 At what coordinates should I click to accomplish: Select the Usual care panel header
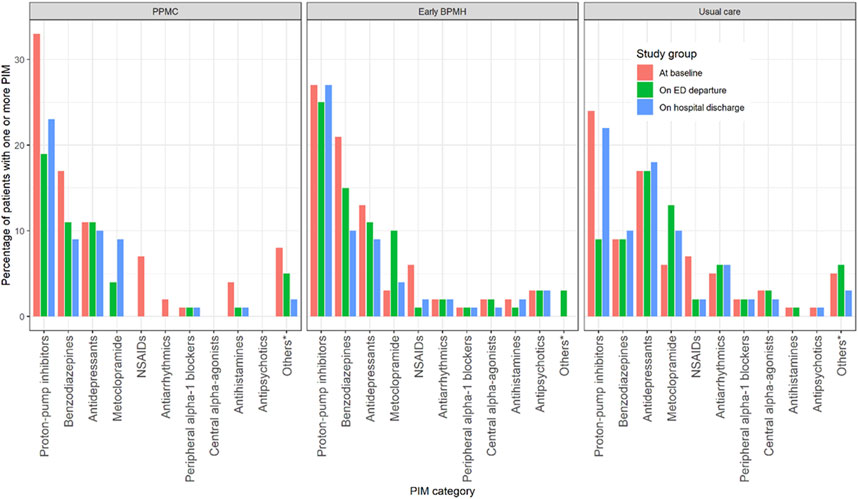(x=719, y=11)
